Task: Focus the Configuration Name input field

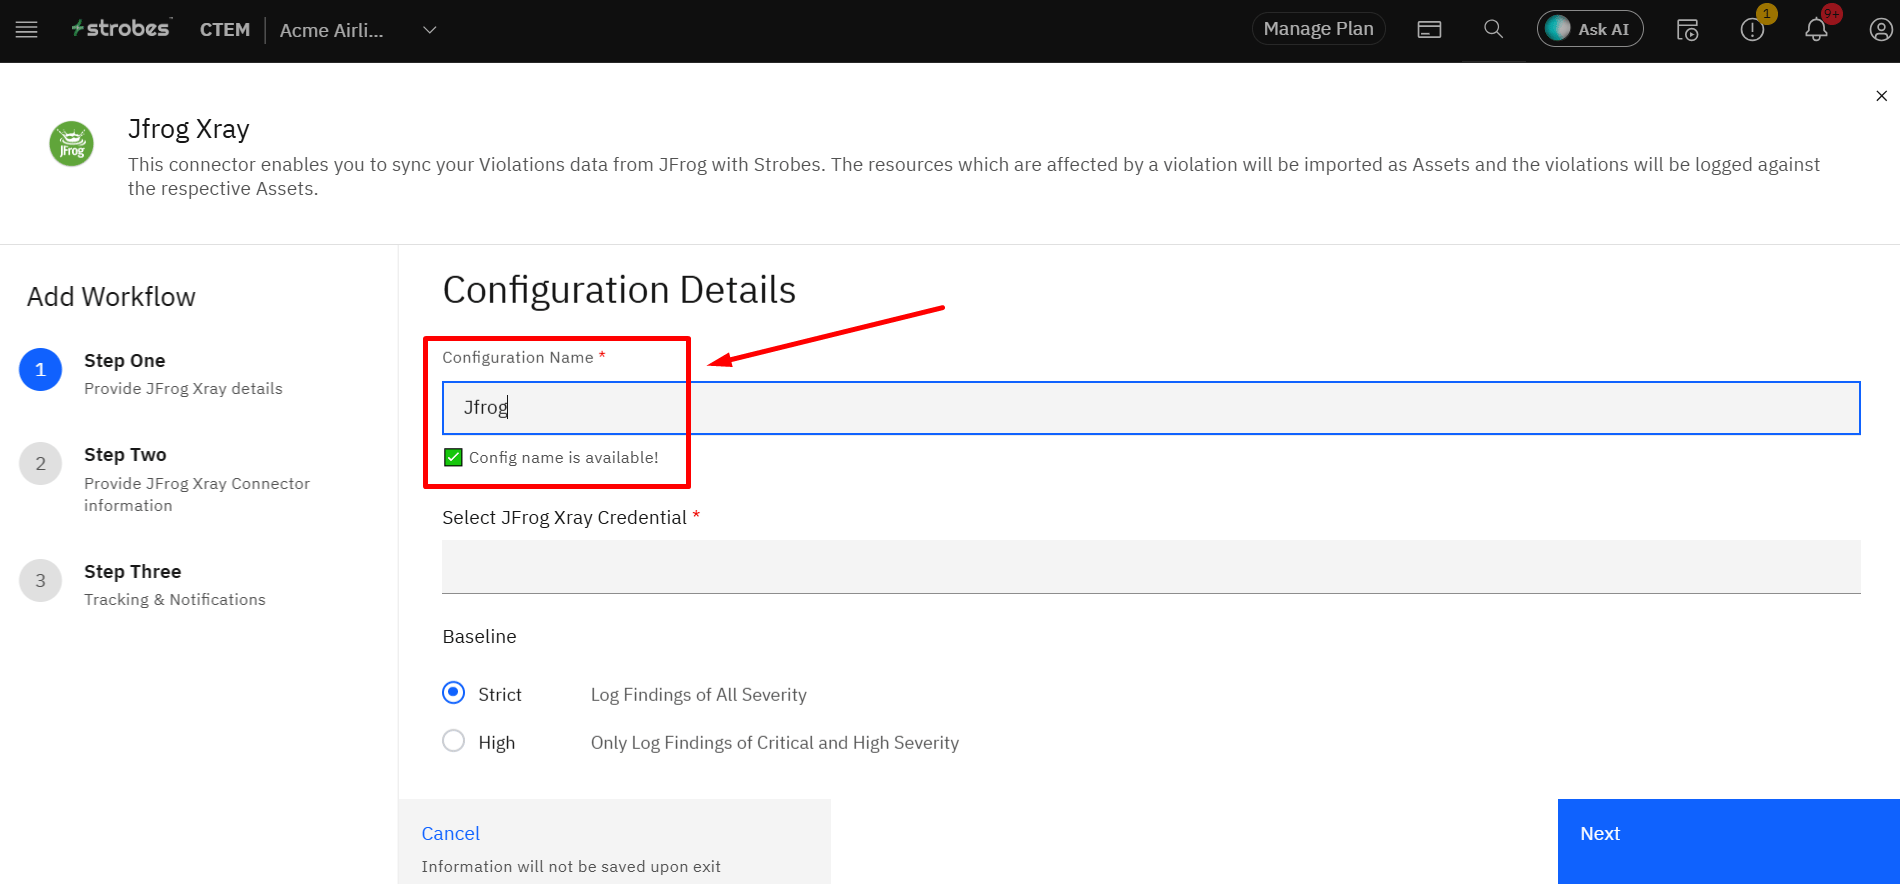Action: [x=1151, y=408]
